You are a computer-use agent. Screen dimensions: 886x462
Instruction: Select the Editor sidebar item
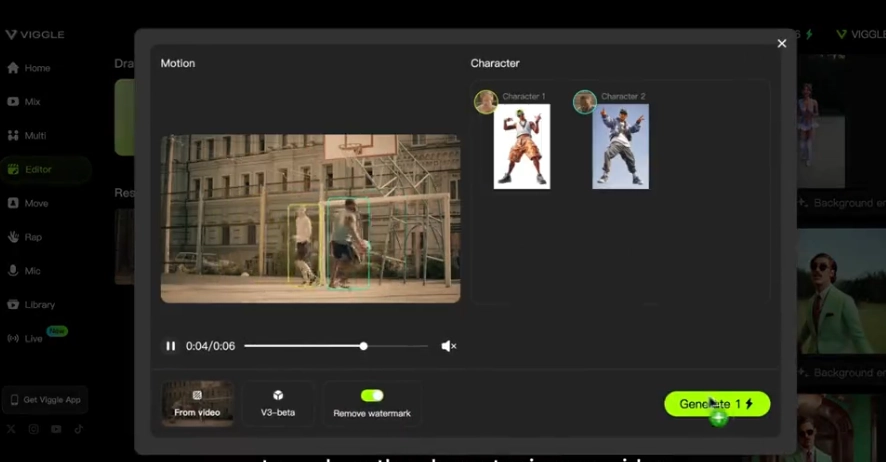coord(45,169)
